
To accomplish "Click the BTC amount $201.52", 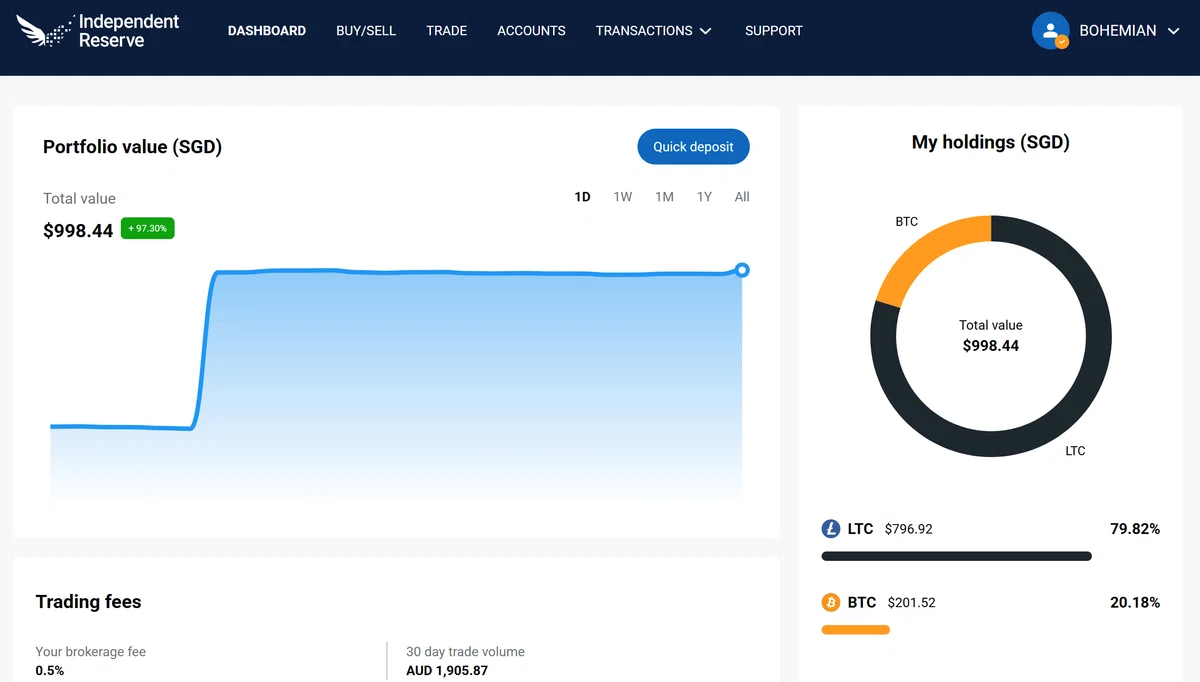I will [911, 603].
